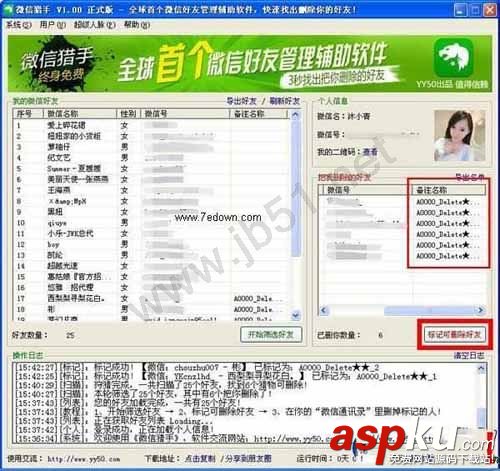
Task: Click the friends list scroll-down arrow
Action: click(x=296, y=315)
